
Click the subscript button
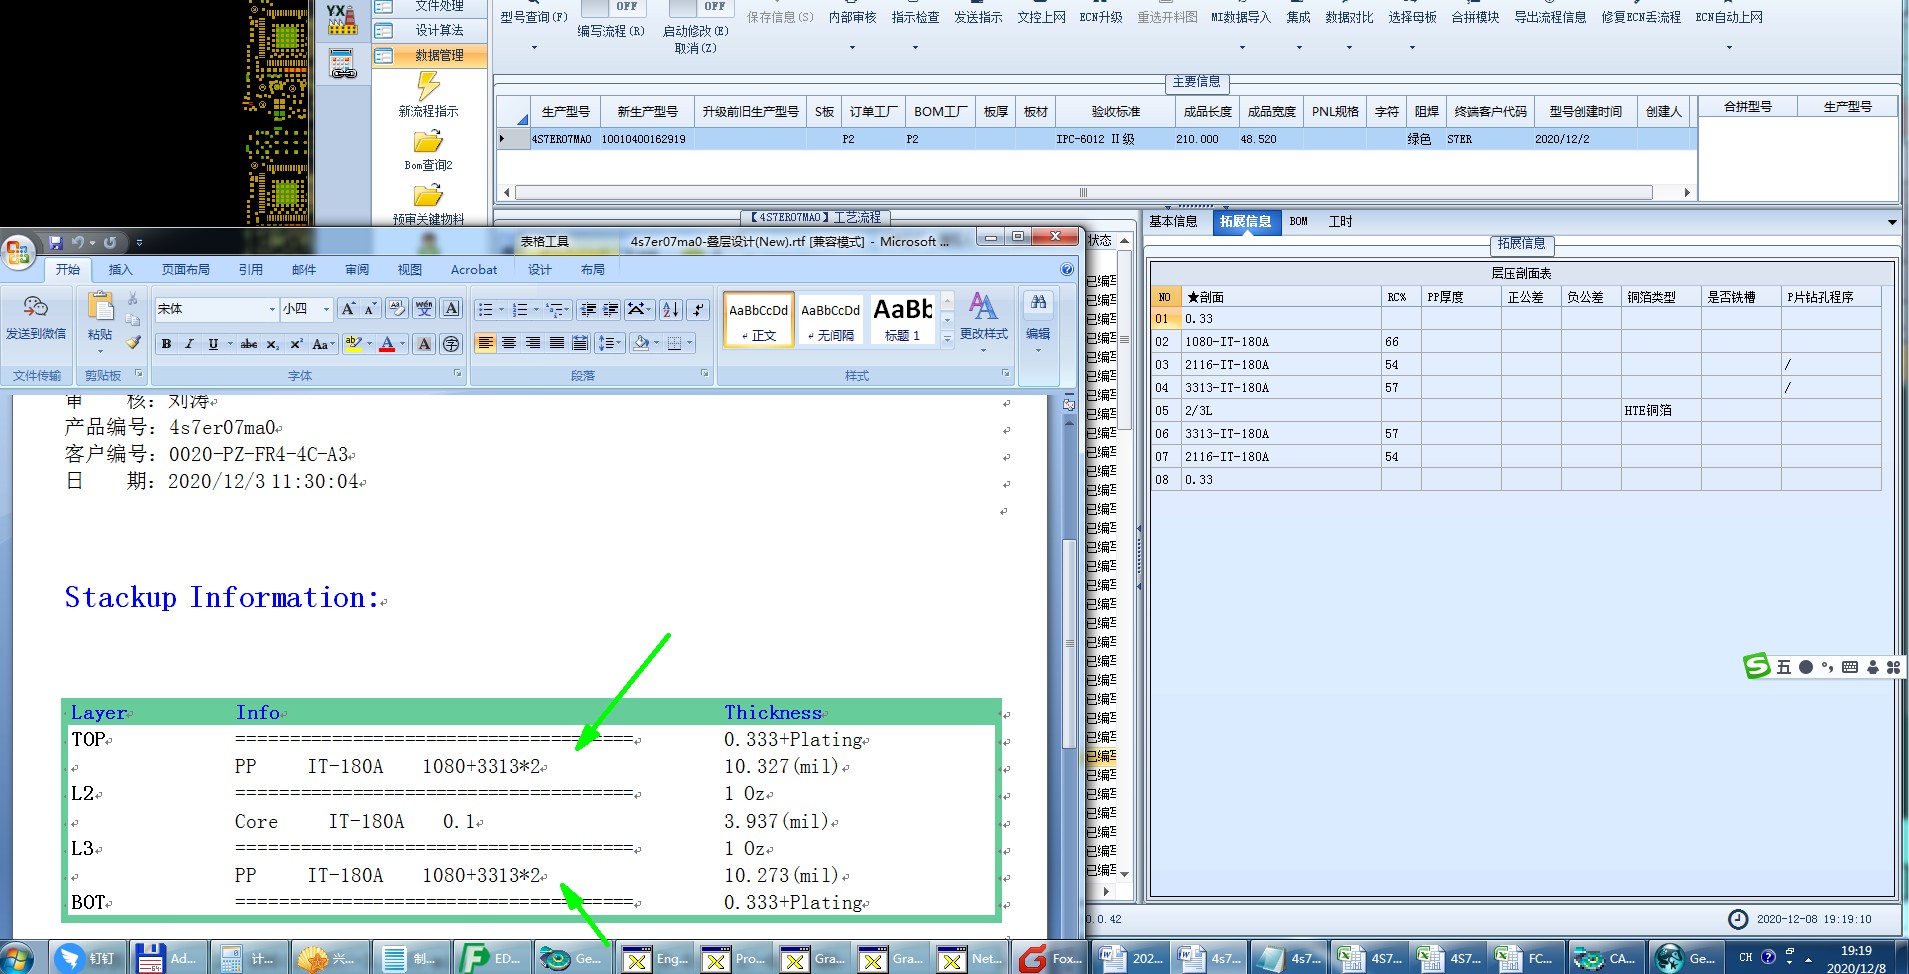click(273, 344)
